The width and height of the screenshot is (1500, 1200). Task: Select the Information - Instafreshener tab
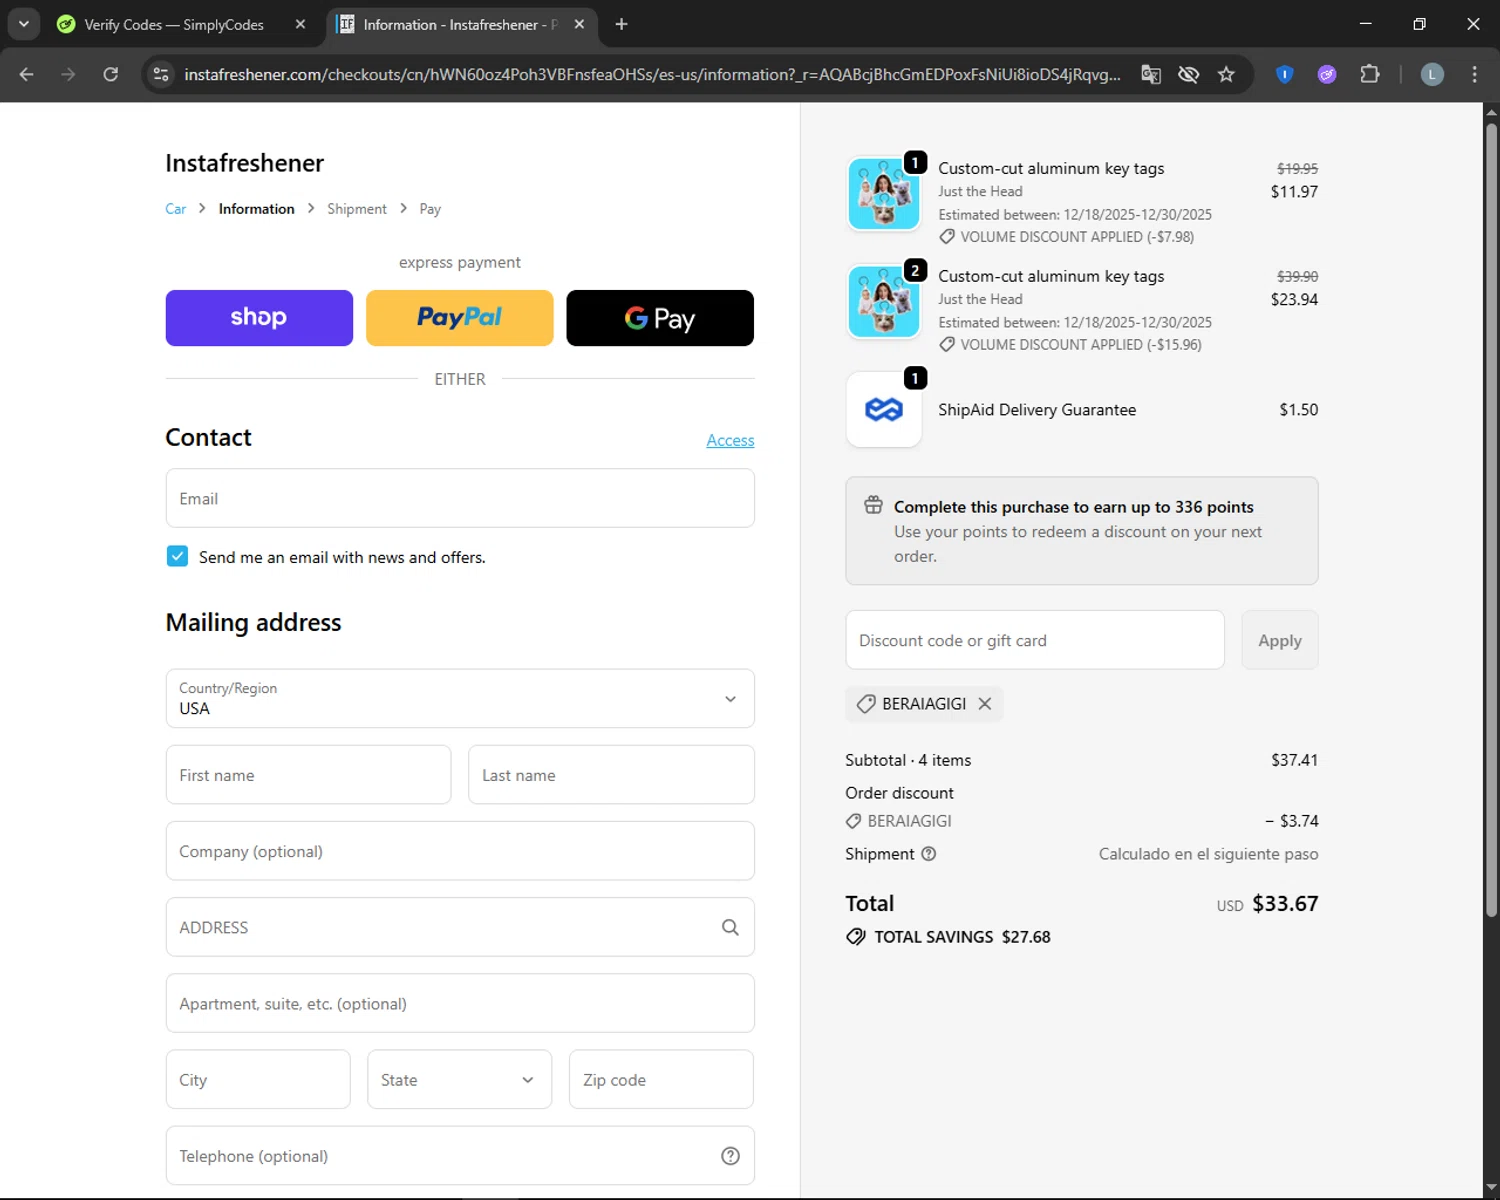coord(460,24)
